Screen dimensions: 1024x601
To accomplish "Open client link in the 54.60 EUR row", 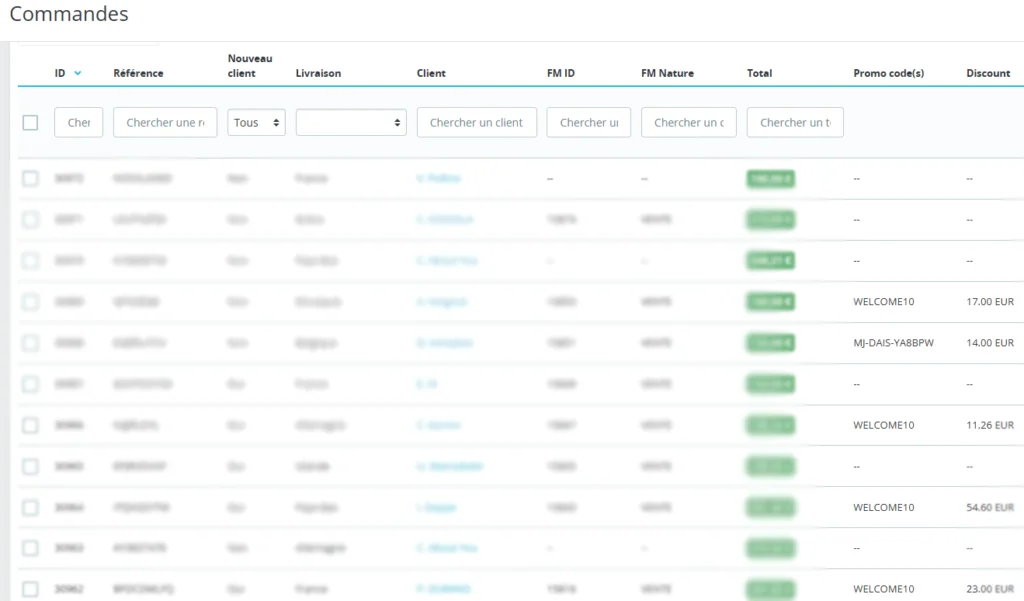I will click(436, 508).
